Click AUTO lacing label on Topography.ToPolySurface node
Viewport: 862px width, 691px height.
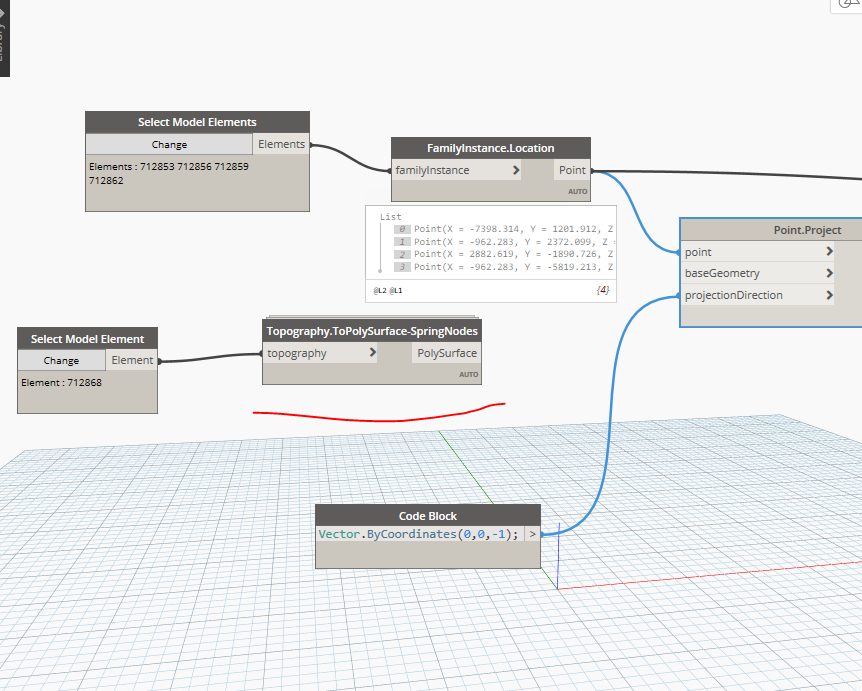coord(468,374)
